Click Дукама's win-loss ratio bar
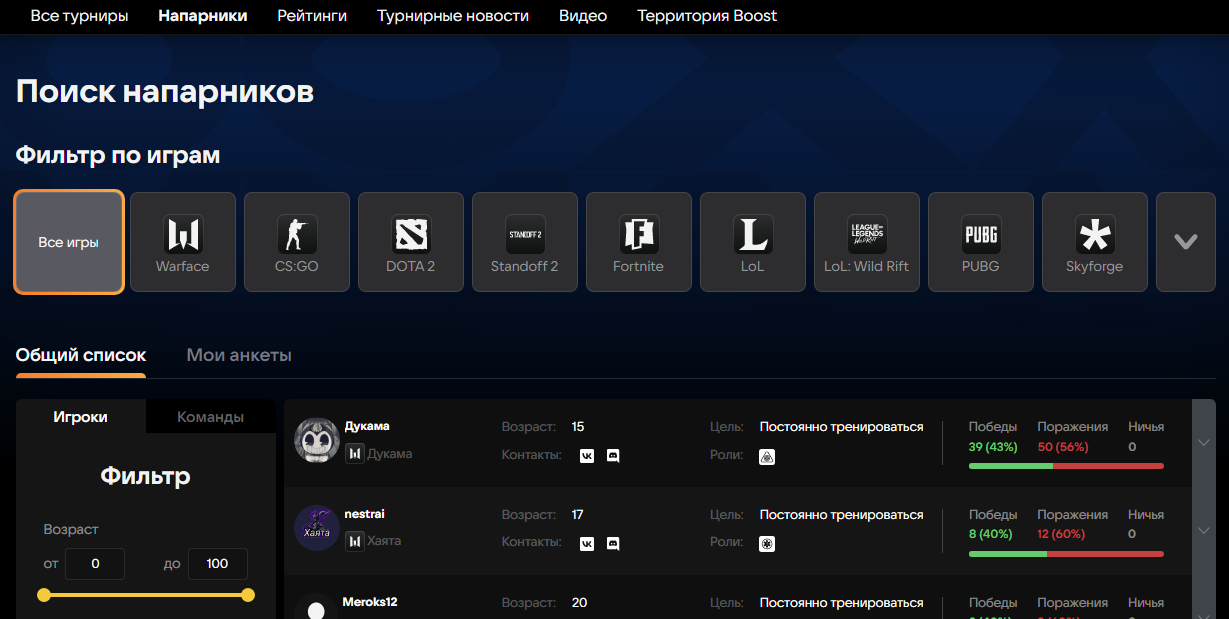This screenshot has height=619, width=1229. point(1066,466)
